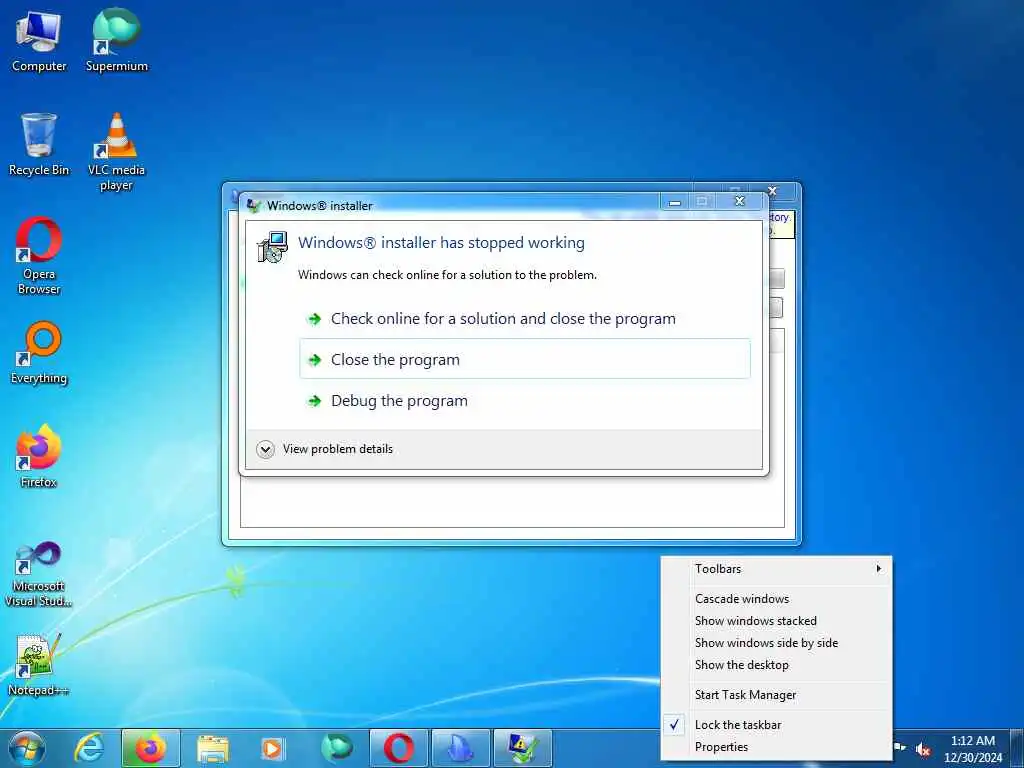Open the Toolbars submenu
Viewport: 1024px width, 768px height.
(776, 569)
